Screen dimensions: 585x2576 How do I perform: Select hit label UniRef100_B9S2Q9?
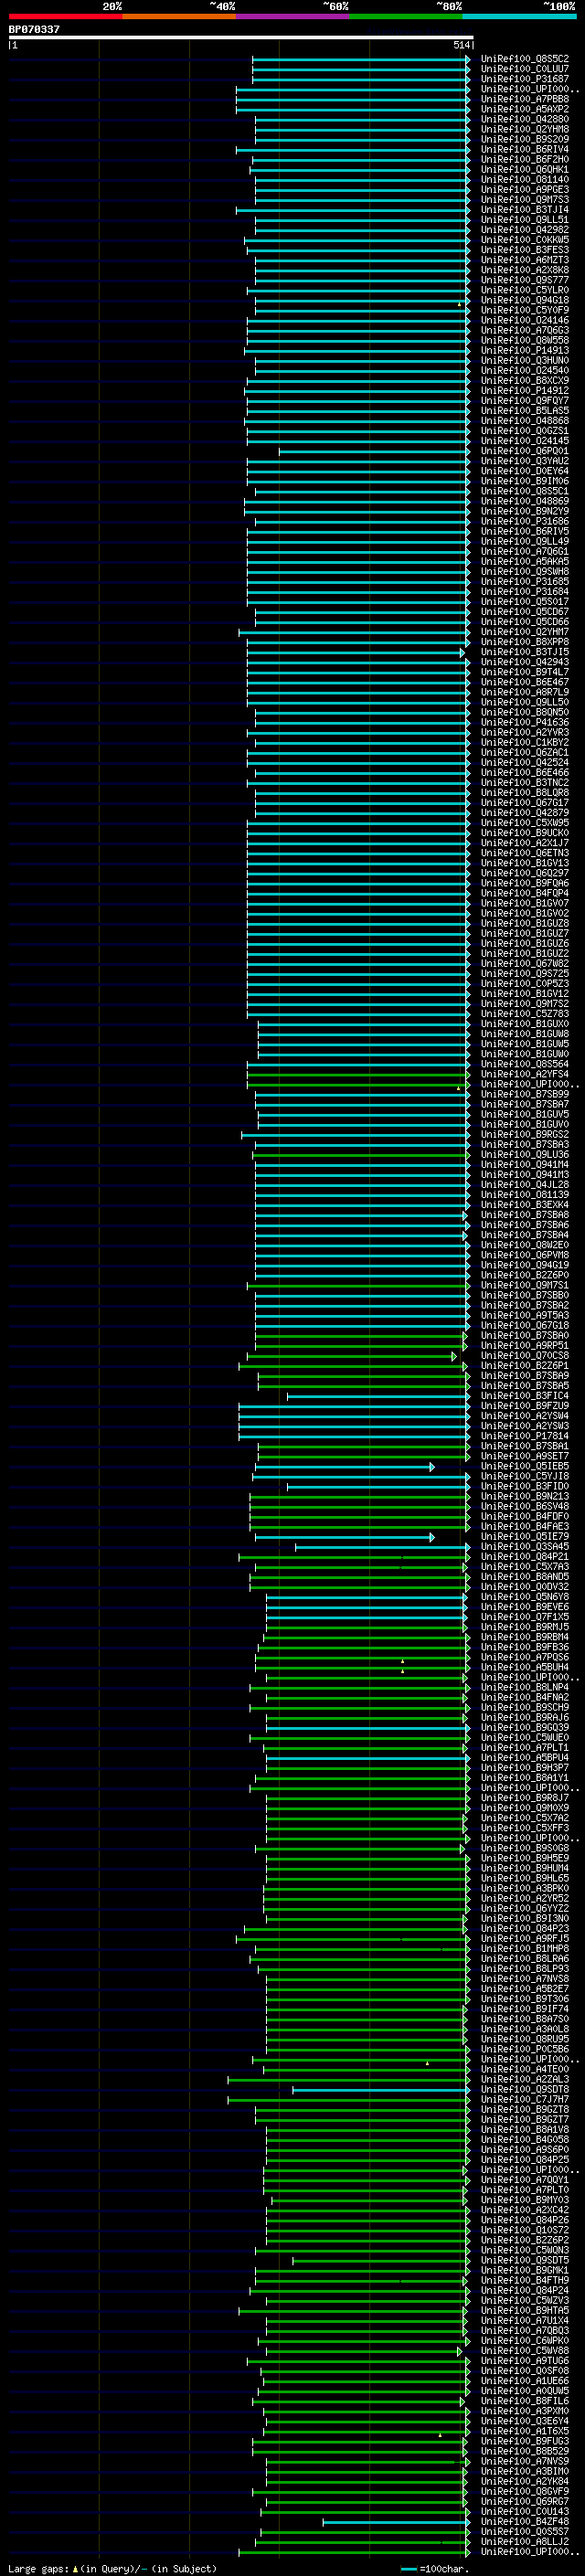click(525, 139)
